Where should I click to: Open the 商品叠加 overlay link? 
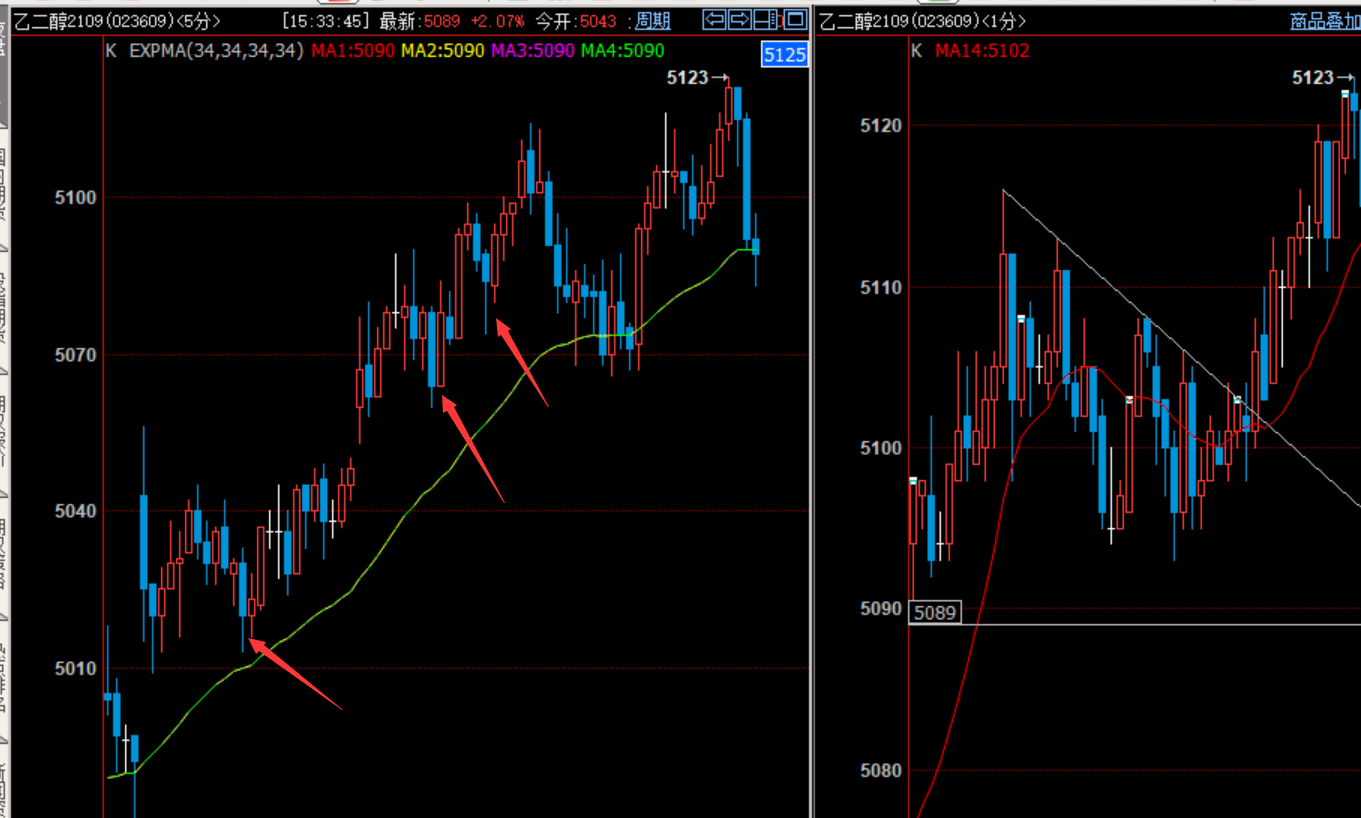point(1325,21)
